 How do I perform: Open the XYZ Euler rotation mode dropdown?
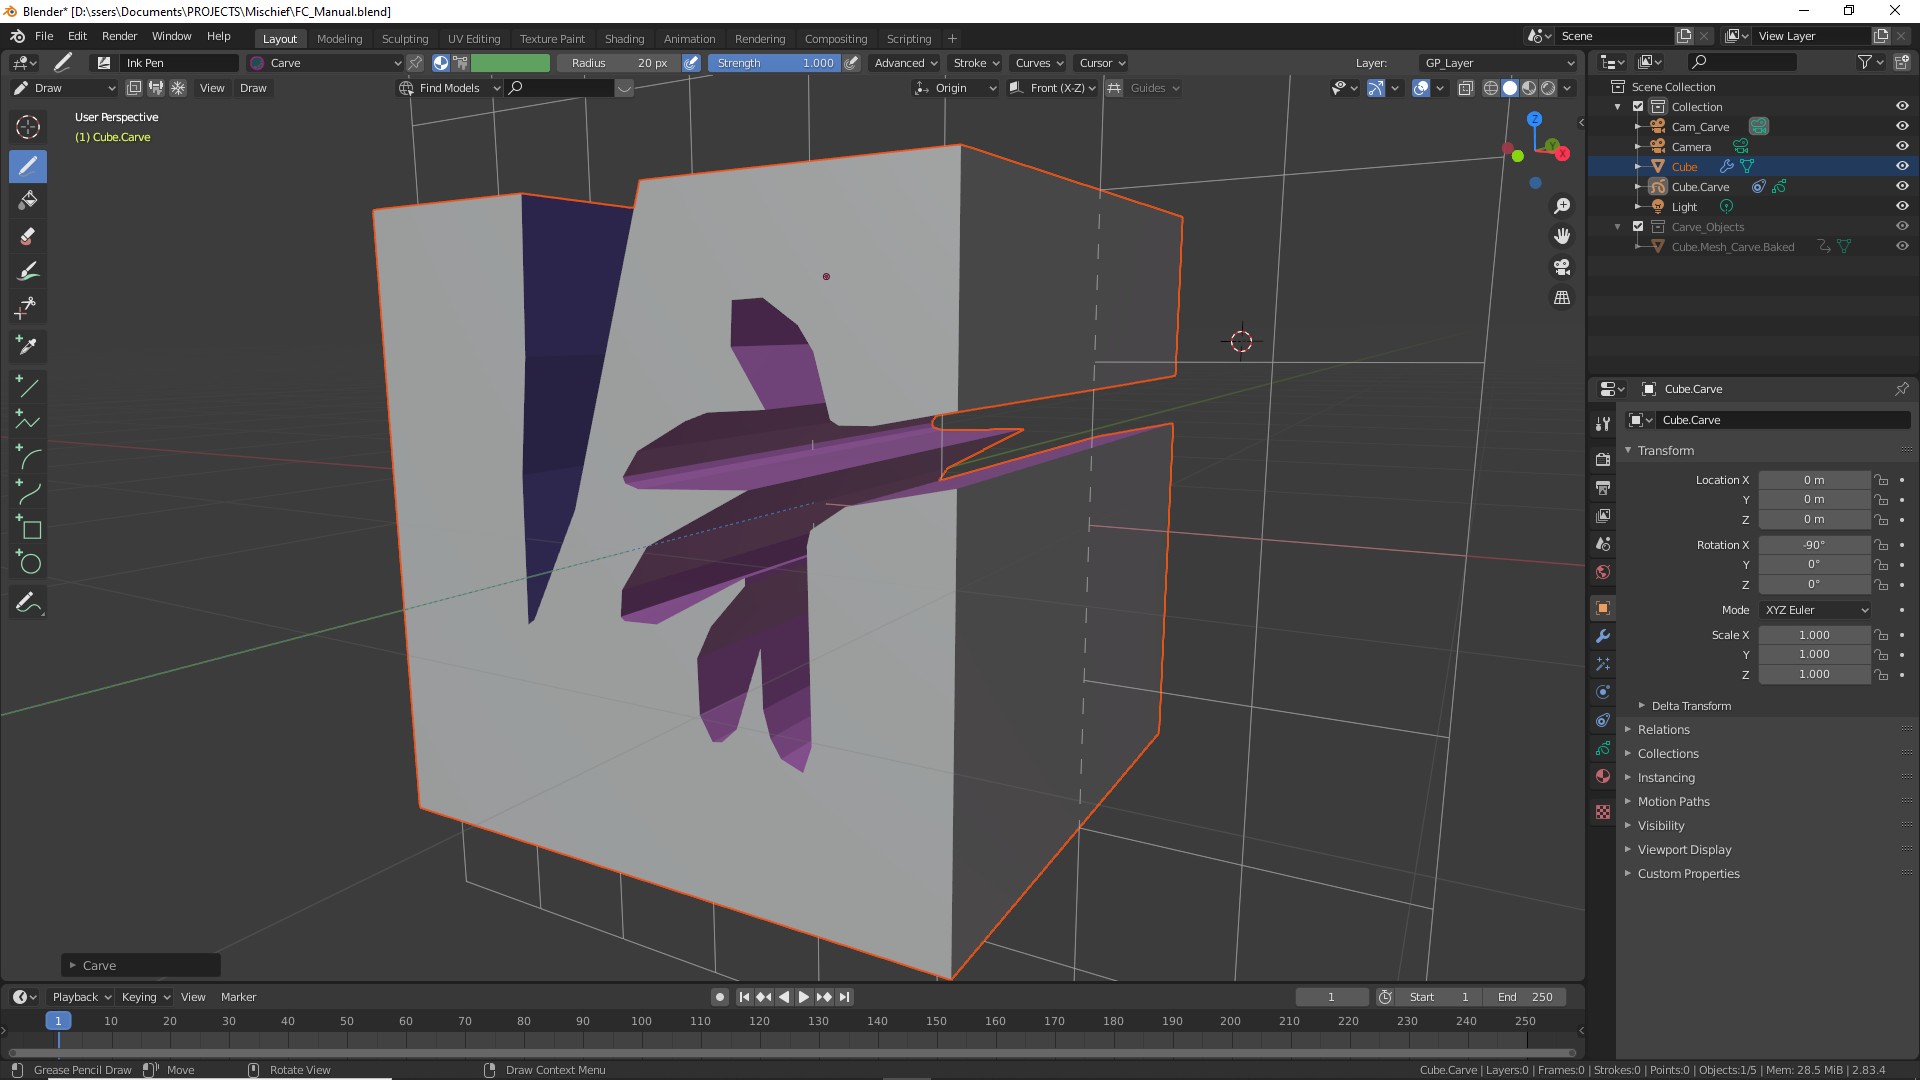point(1815,610)
